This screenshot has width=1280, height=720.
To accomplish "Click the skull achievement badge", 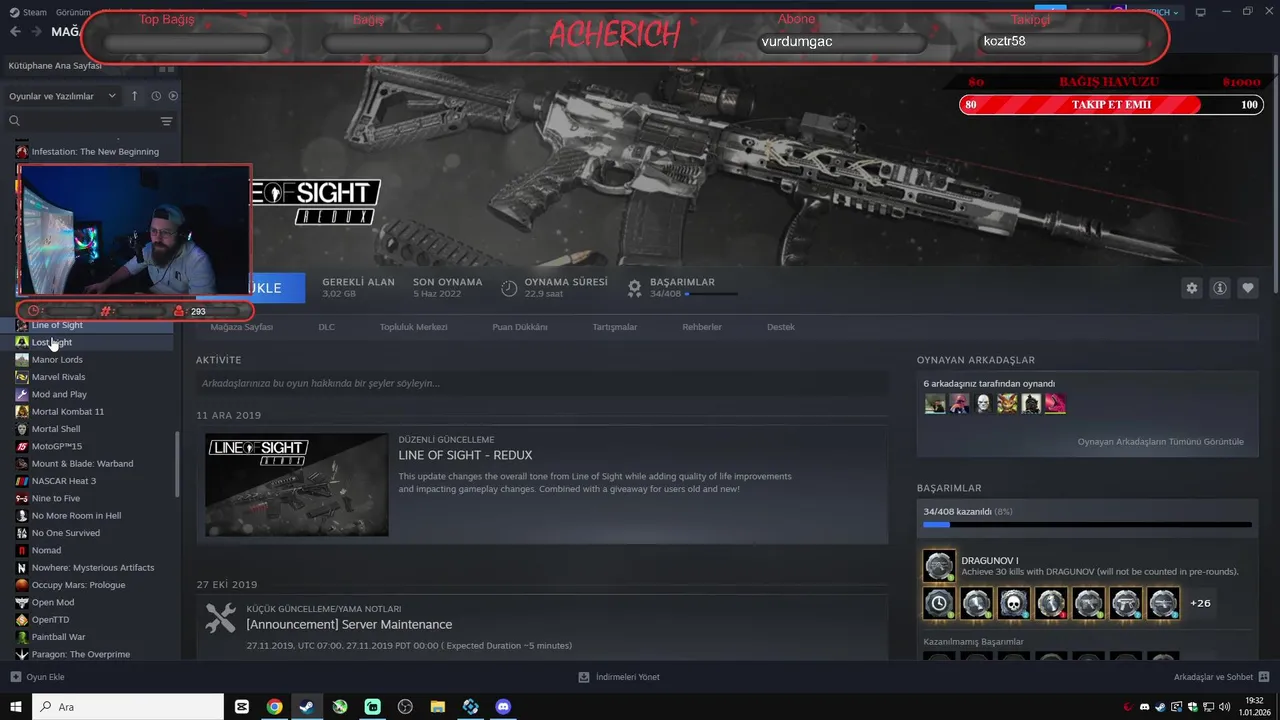I will point(1014,603).
